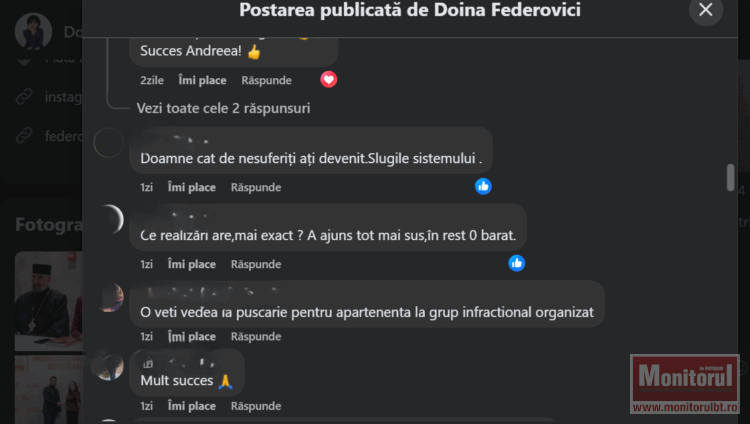Click the link icon beside instagram
The height and width of the screenshot is (424, 750).
(x=24, y=97)
